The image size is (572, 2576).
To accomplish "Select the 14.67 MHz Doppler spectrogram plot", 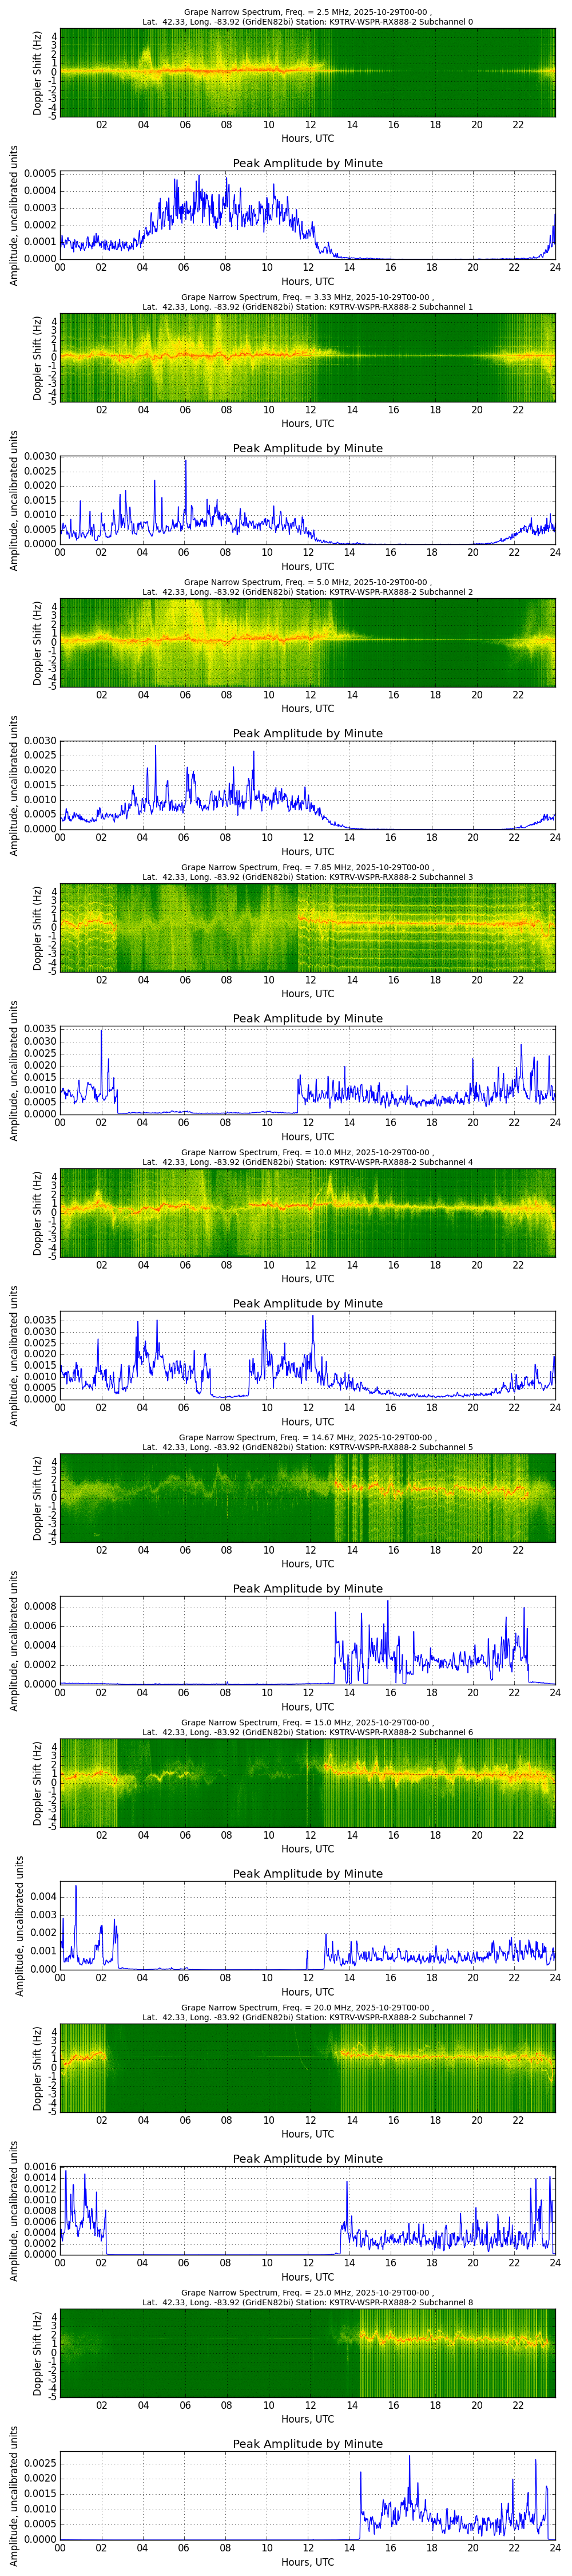I will pos(308,1497).
